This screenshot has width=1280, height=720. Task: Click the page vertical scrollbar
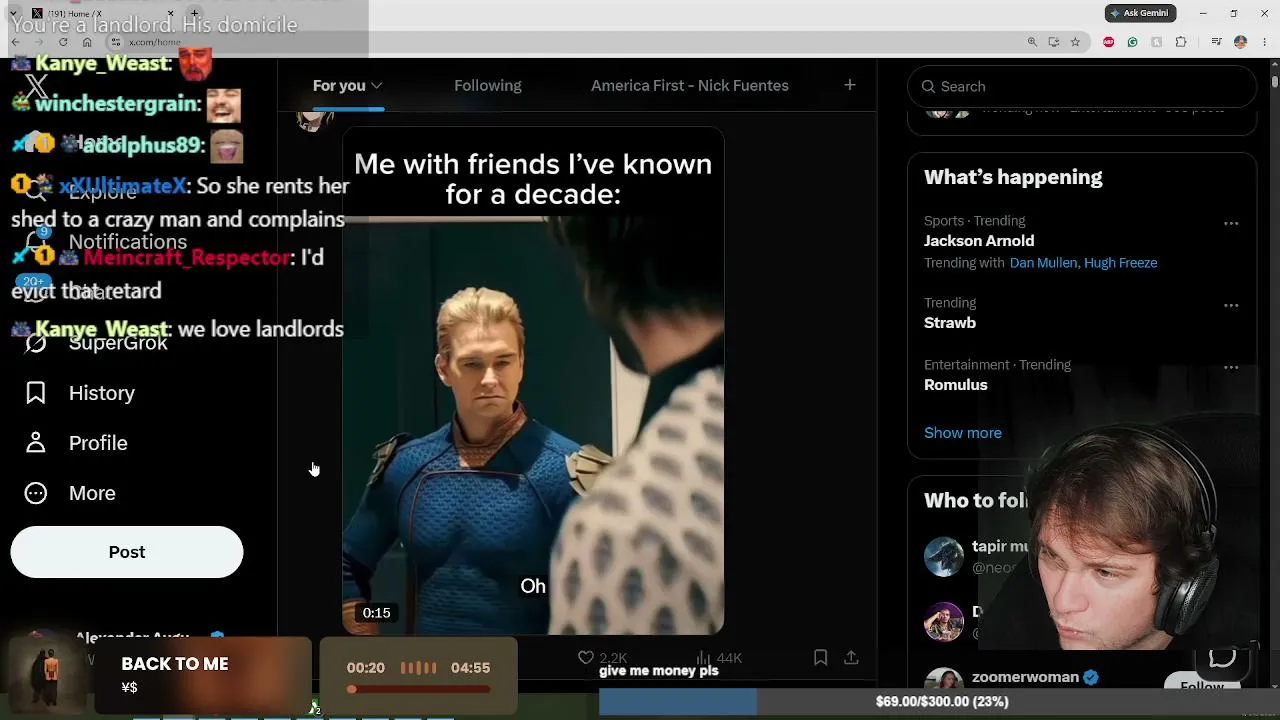pos(1274,80)
